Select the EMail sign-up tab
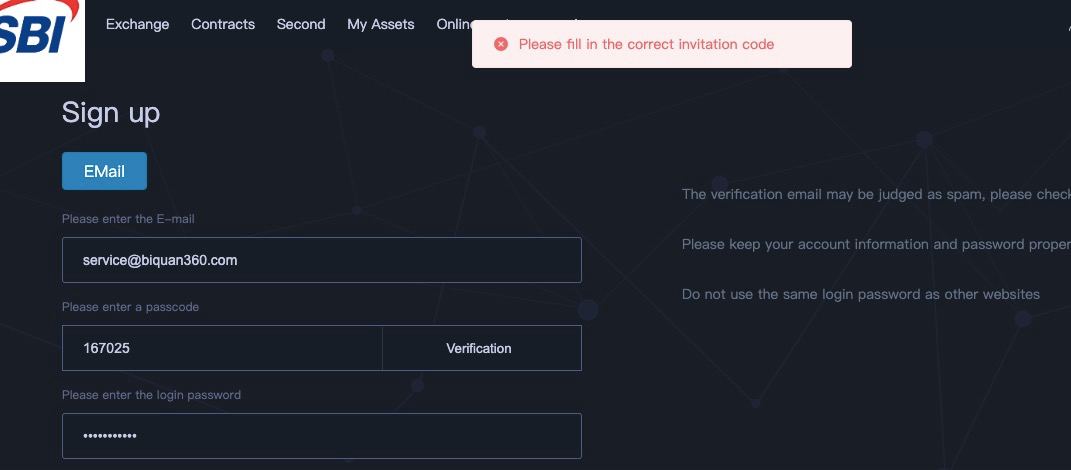Image resolution: width=1071 pixels, height=470 pixels. pos(105,171)
